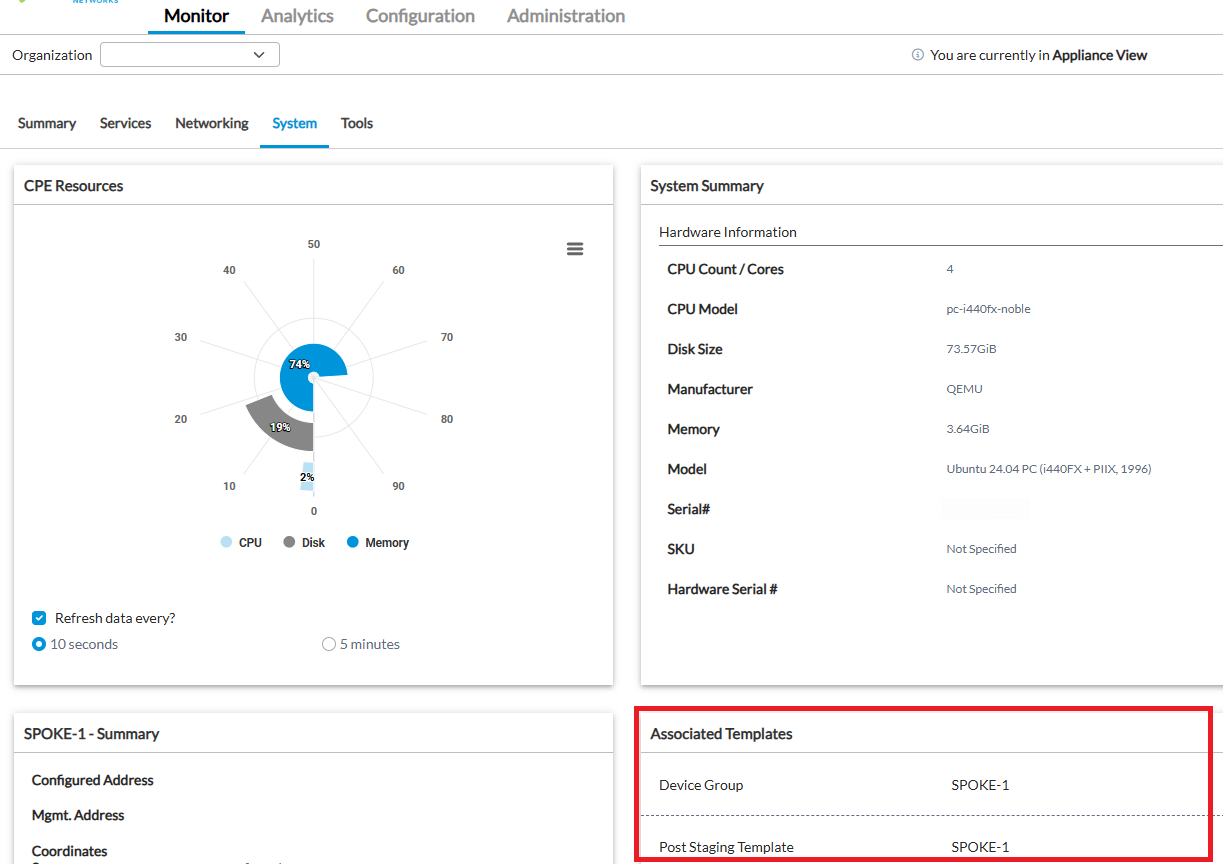Click the Model value Ubuntu 24.04 PC
The image size is (1223, 864).
pyautogui.click(x=1049, y=469)
